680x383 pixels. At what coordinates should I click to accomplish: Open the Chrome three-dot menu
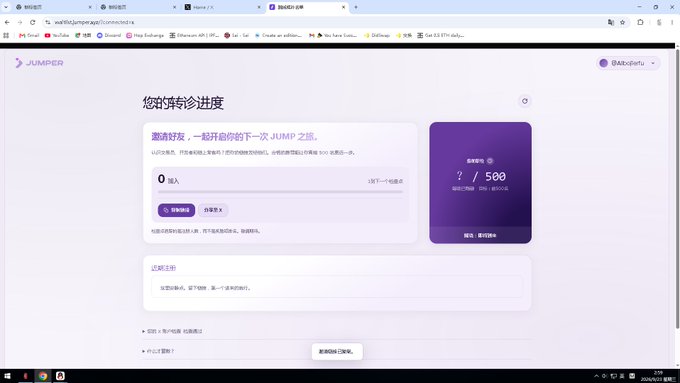673,22
